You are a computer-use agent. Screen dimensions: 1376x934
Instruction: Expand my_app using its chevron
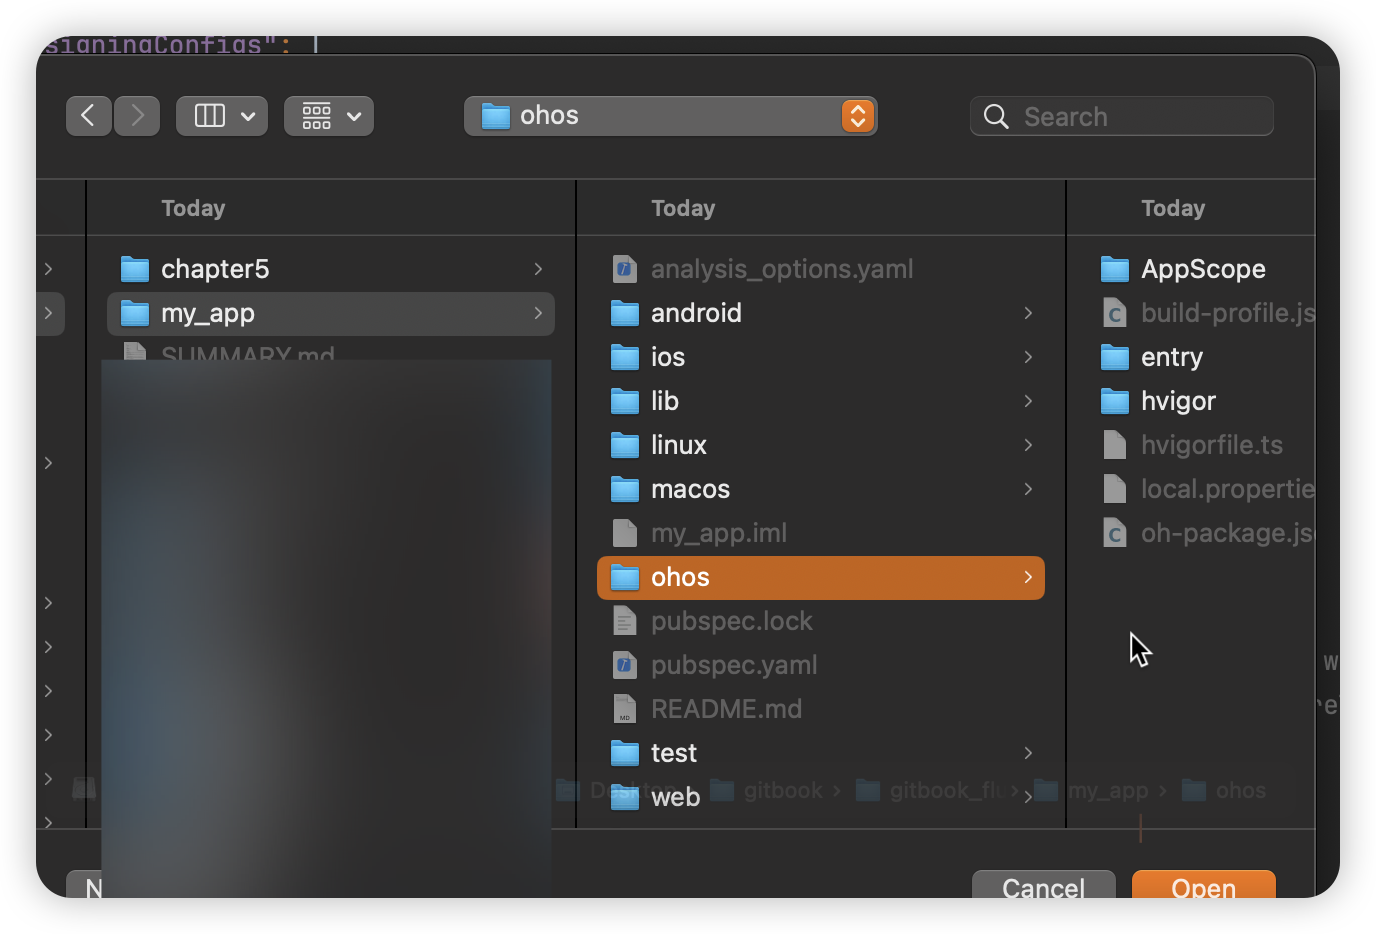tap(538, 313)
